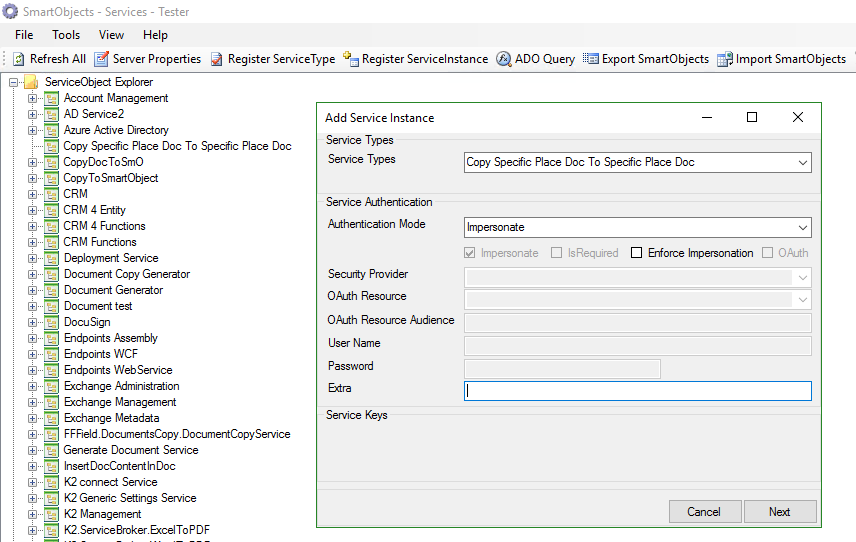Select the DocuSign service icon in tree
856x542 pixels.
coord(52,322)
